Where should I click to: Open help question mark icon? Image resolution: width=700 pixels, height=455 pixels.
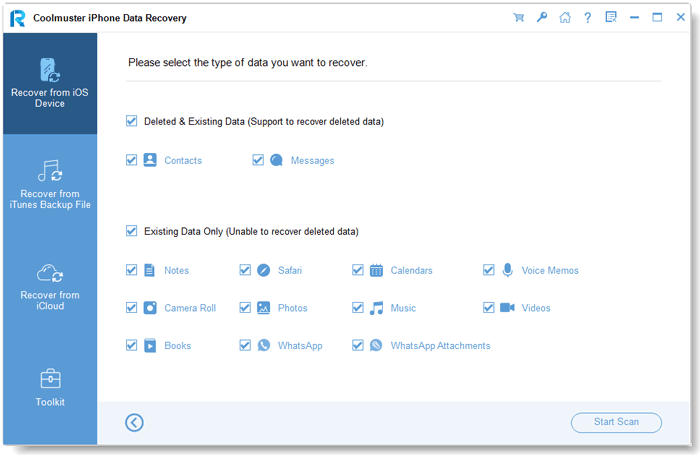point(588,17)
